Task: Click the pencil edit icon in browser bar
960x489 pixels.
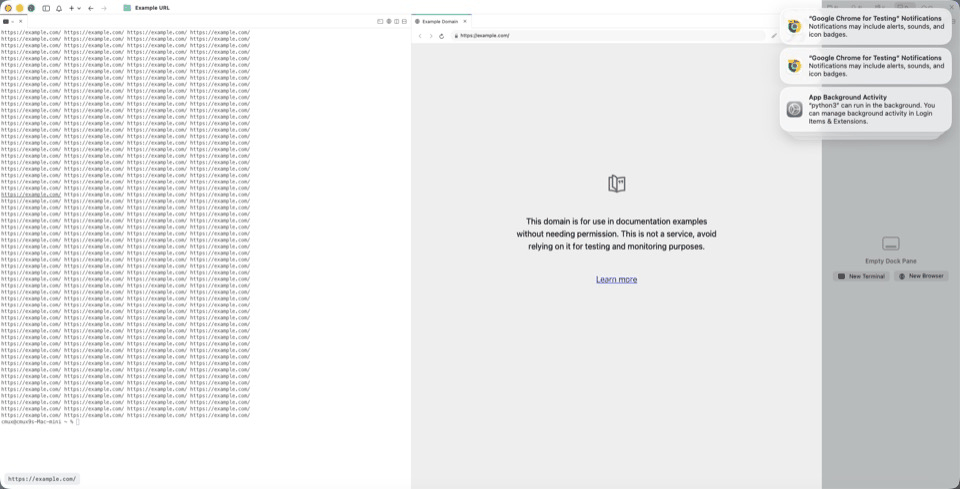Action: tap(774, 36)
